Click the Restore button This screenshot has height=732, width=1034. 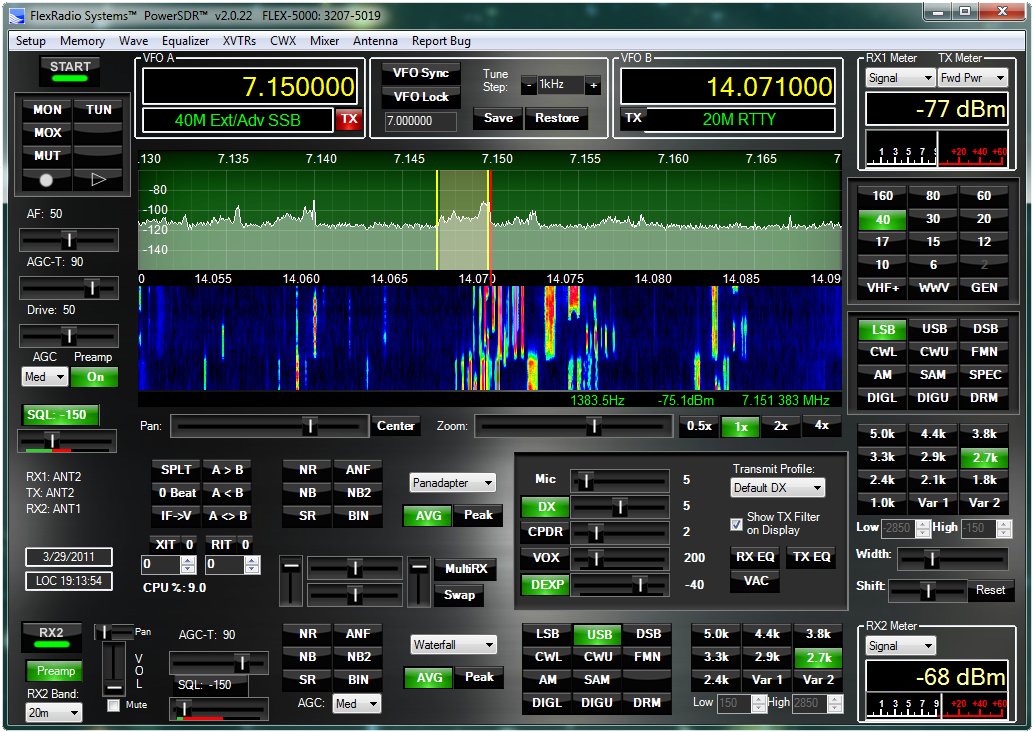557,118
